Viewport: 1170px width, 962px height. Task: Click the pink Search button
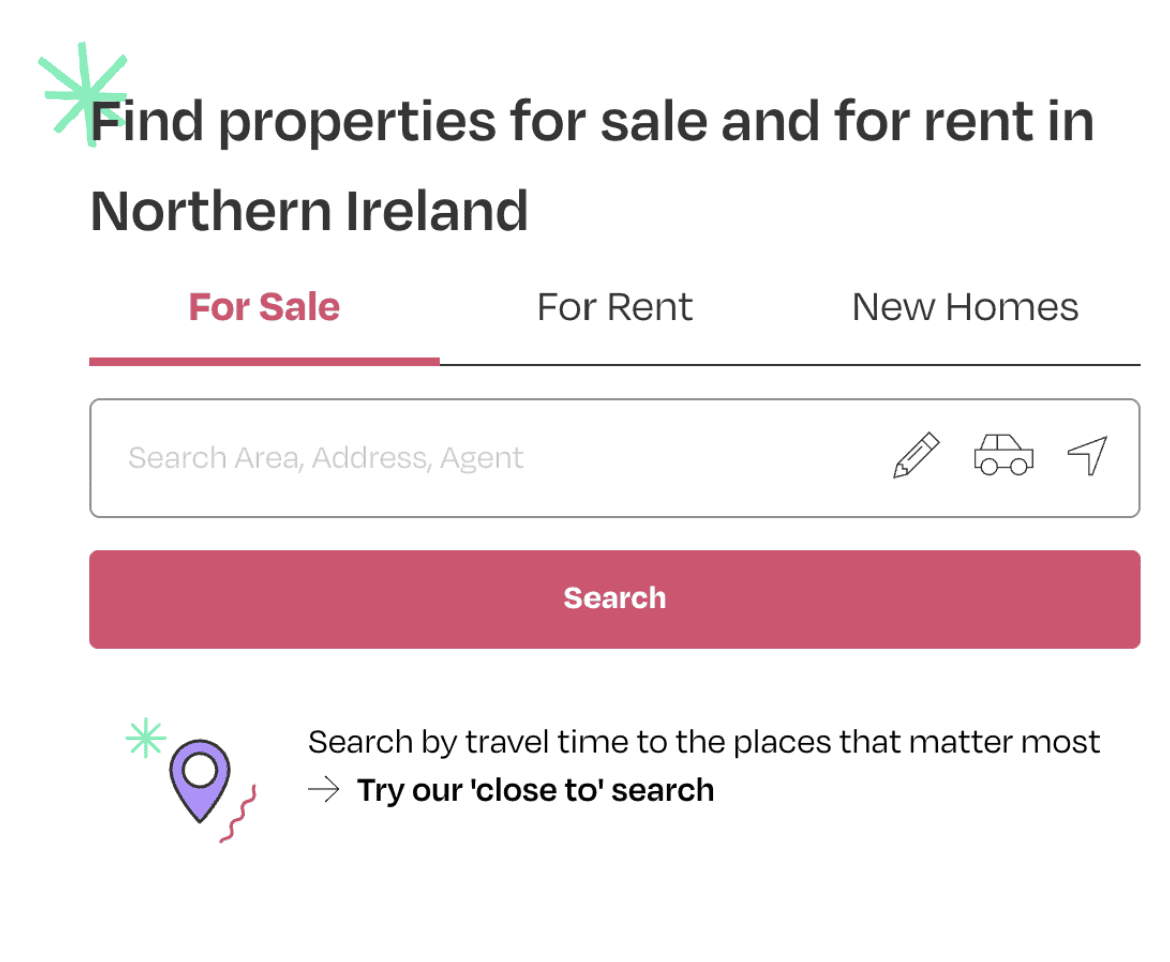click(615, 599)
